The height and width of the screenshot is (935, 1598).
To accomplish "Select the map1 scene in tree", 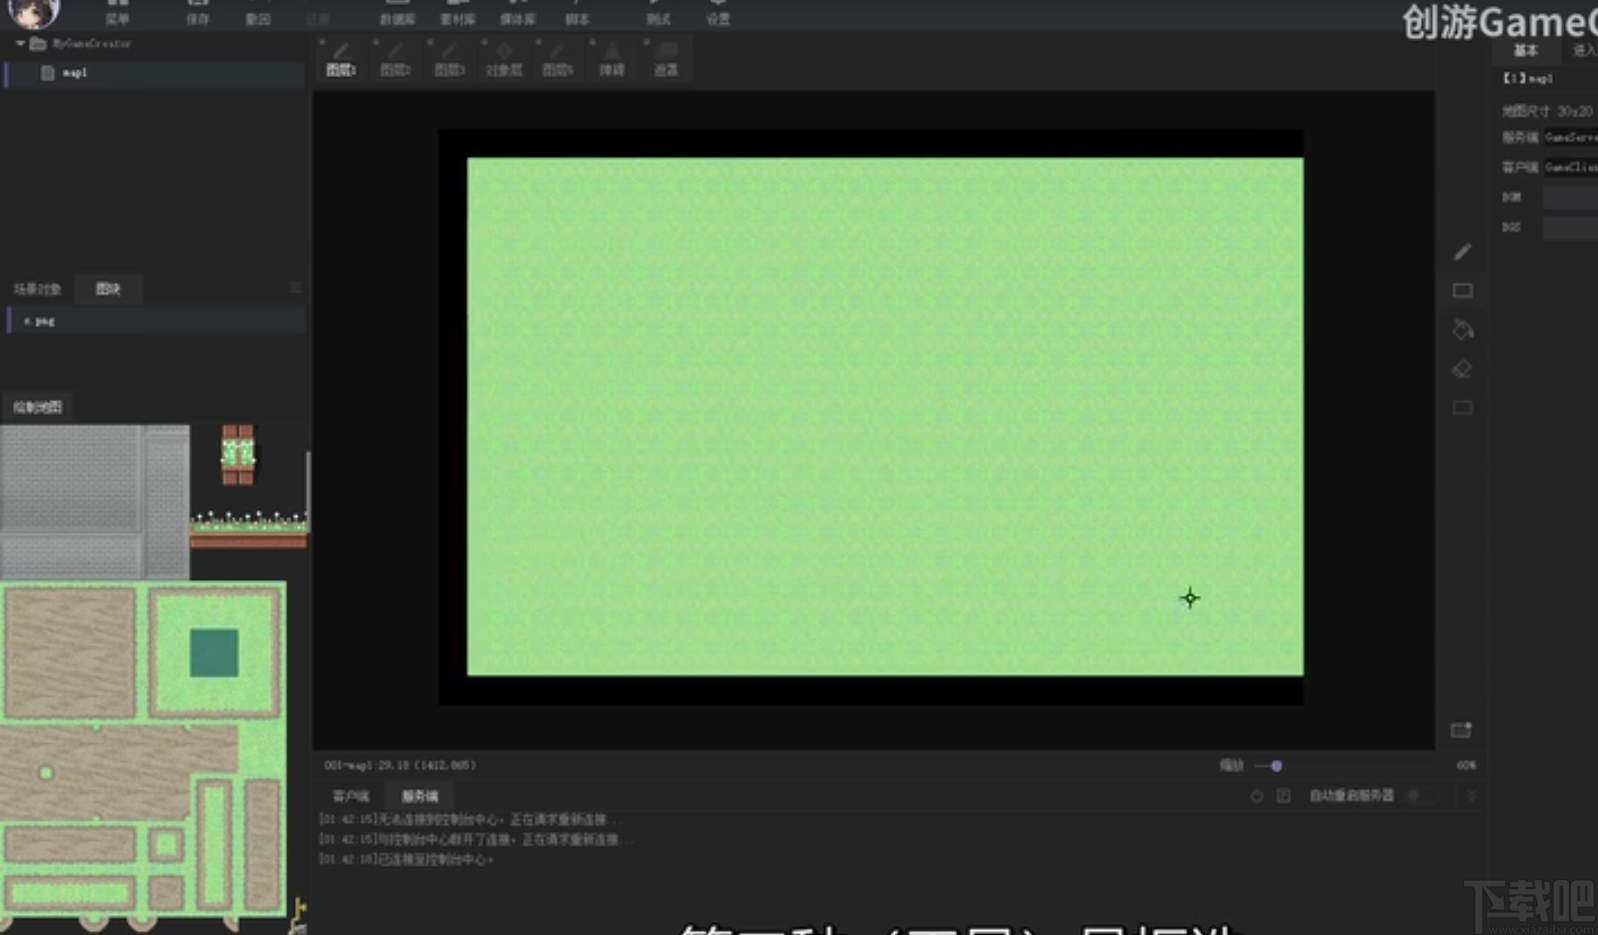I will point(155,73).
